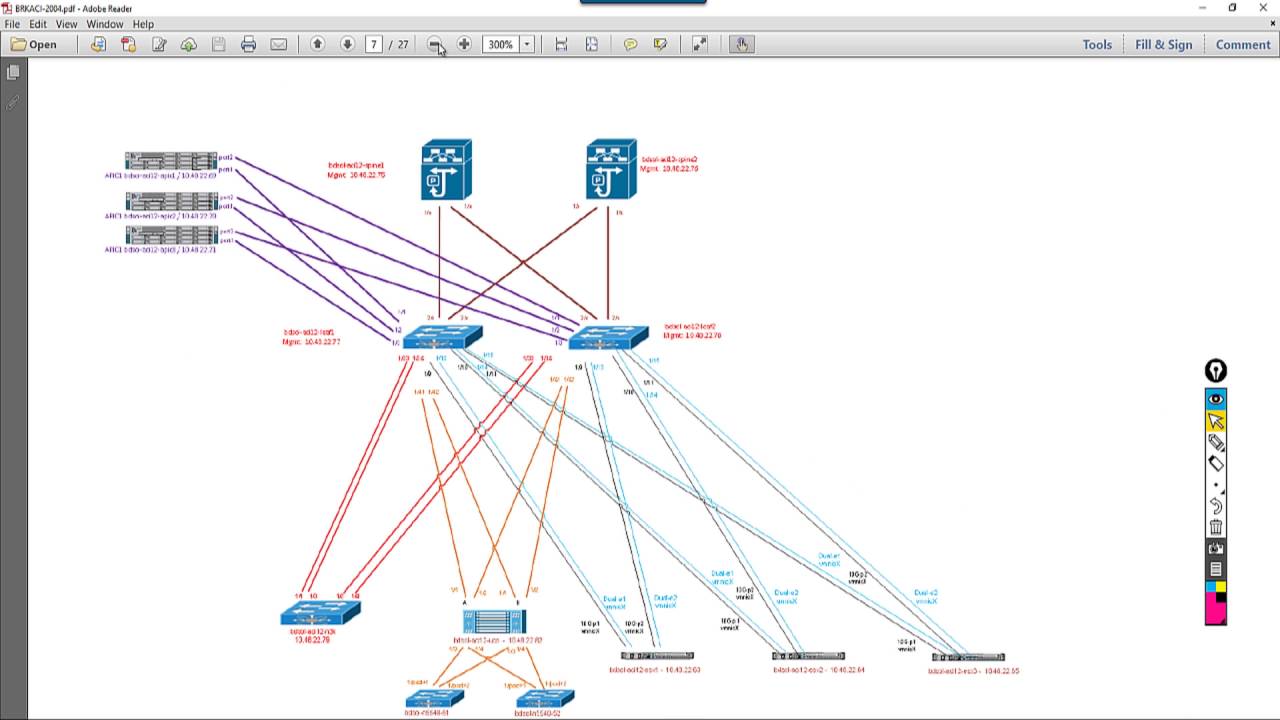Click the Create PDF online icon
This screenshot has width=1280, height=720.
point(98,44)
